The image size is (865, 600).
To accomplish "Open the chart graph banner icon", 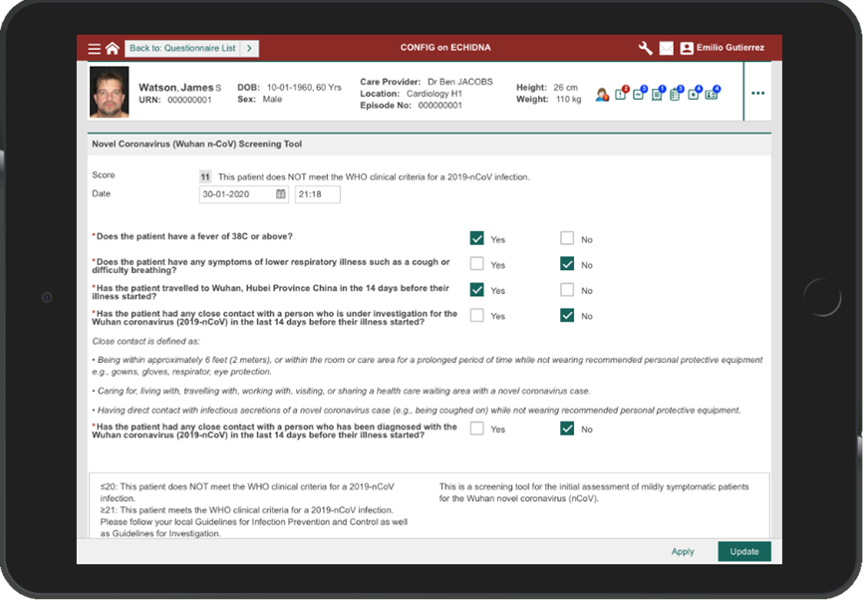I will click(639, 93).
